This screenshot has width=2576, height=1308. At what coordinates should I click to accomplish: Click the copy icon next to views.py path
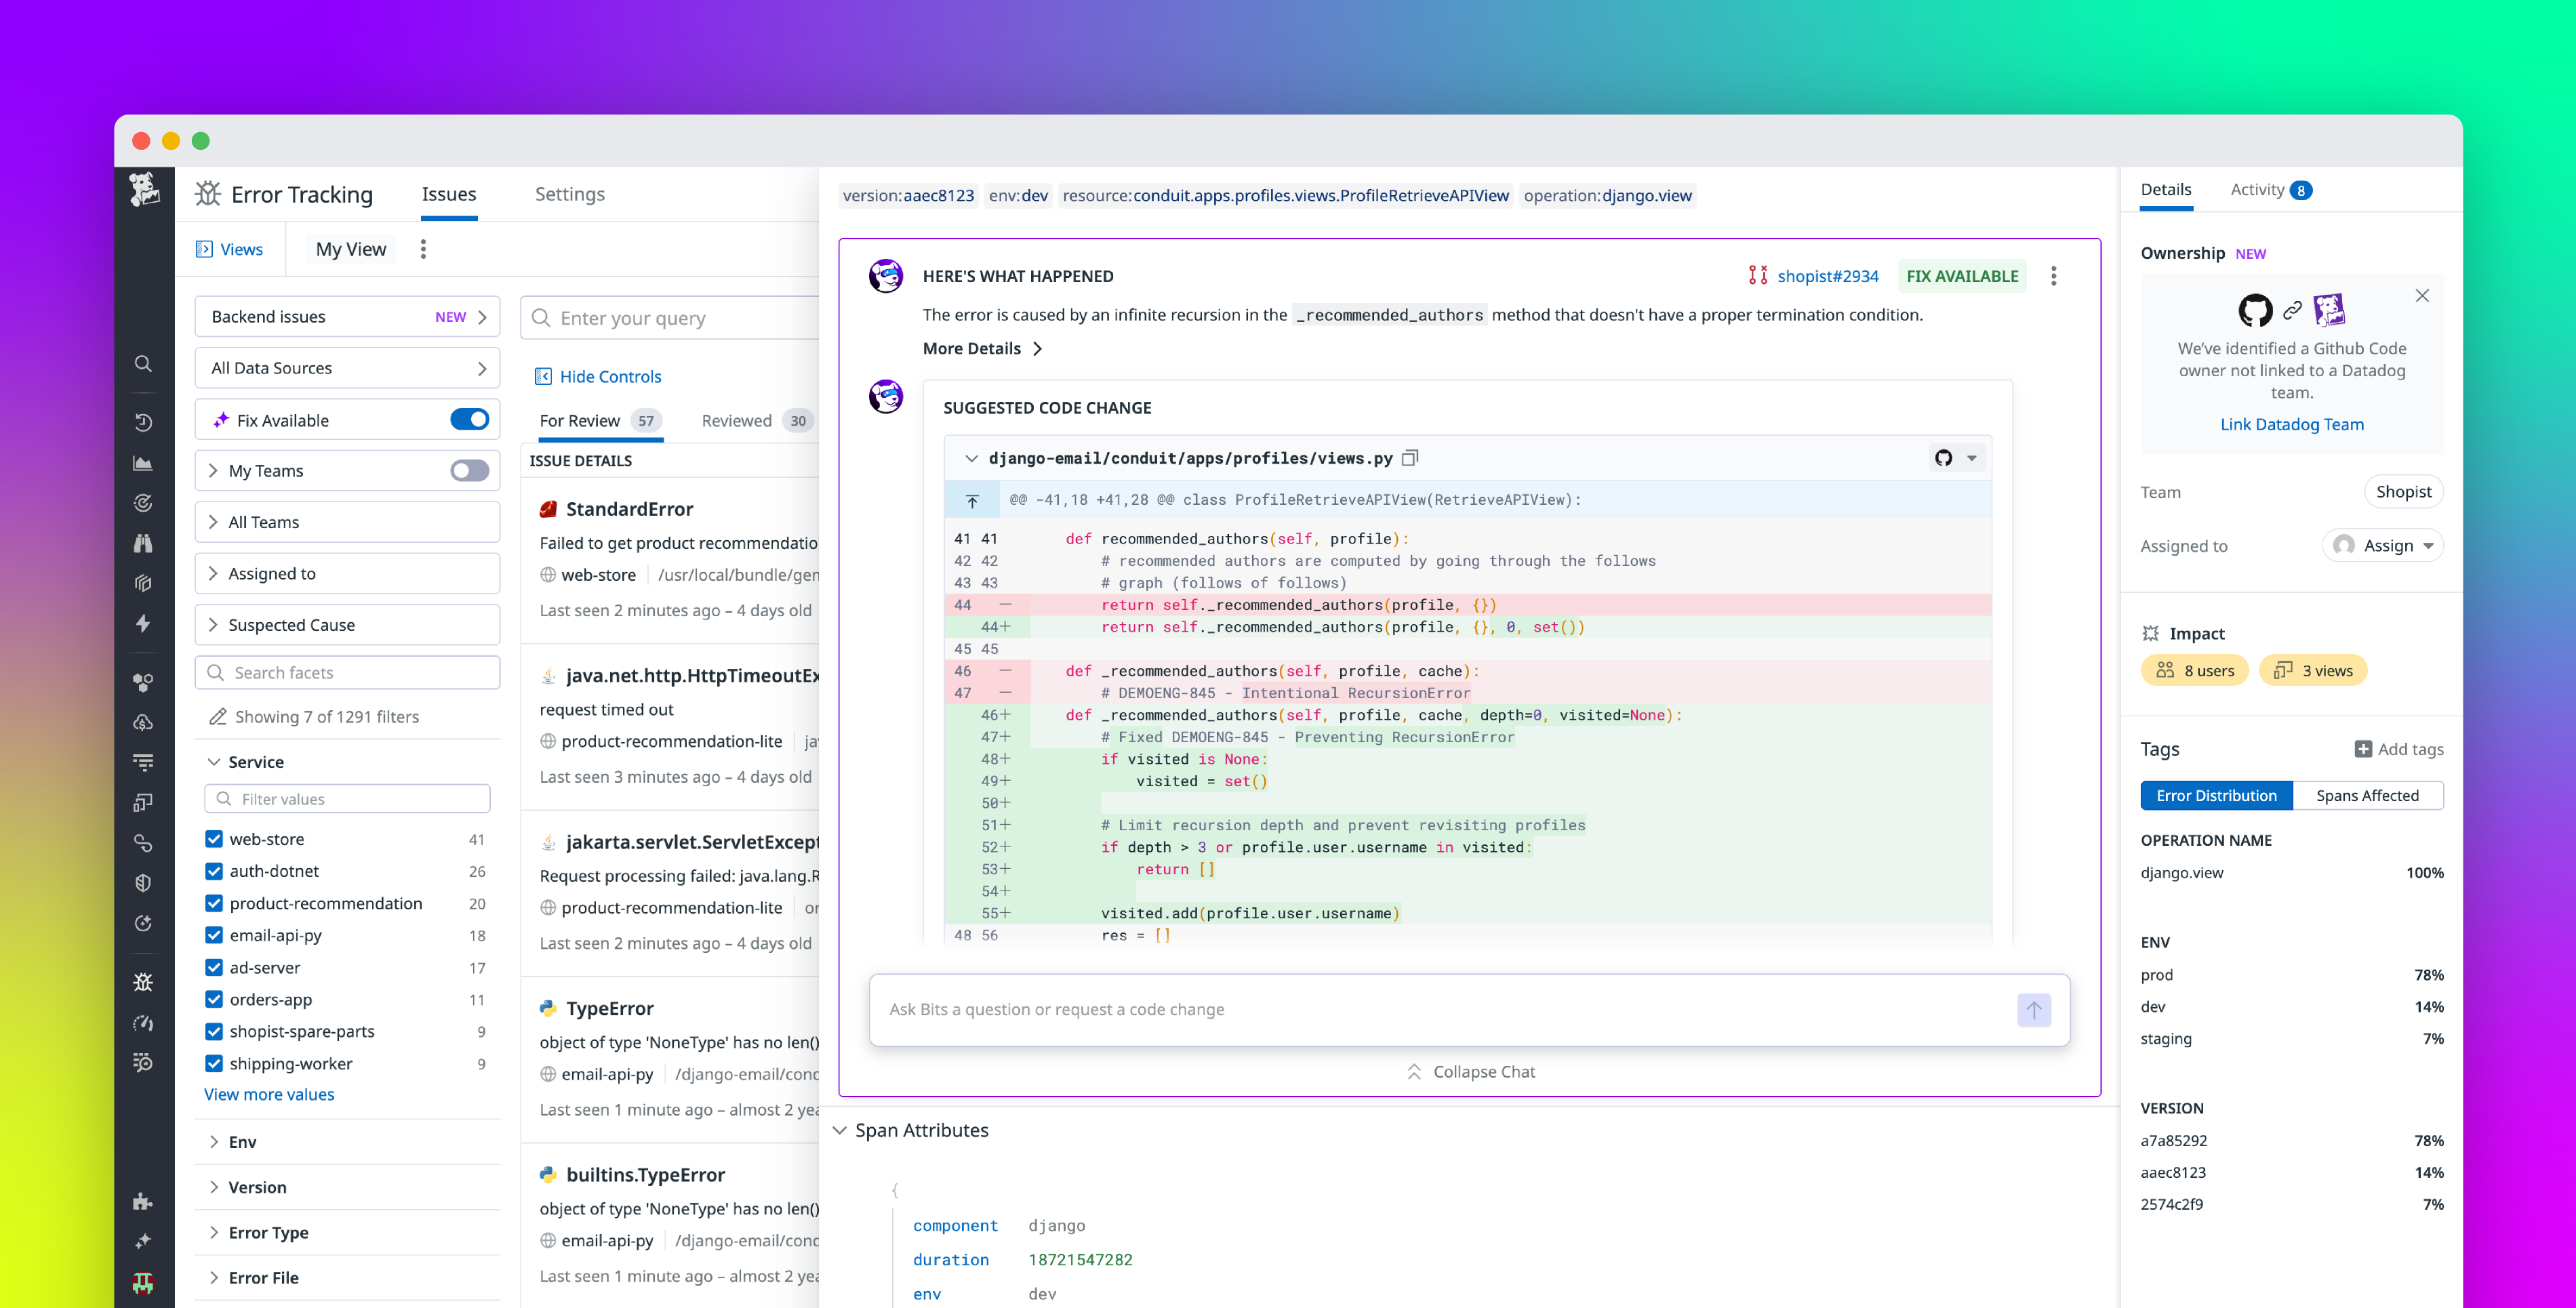(x=1411, y=457)
